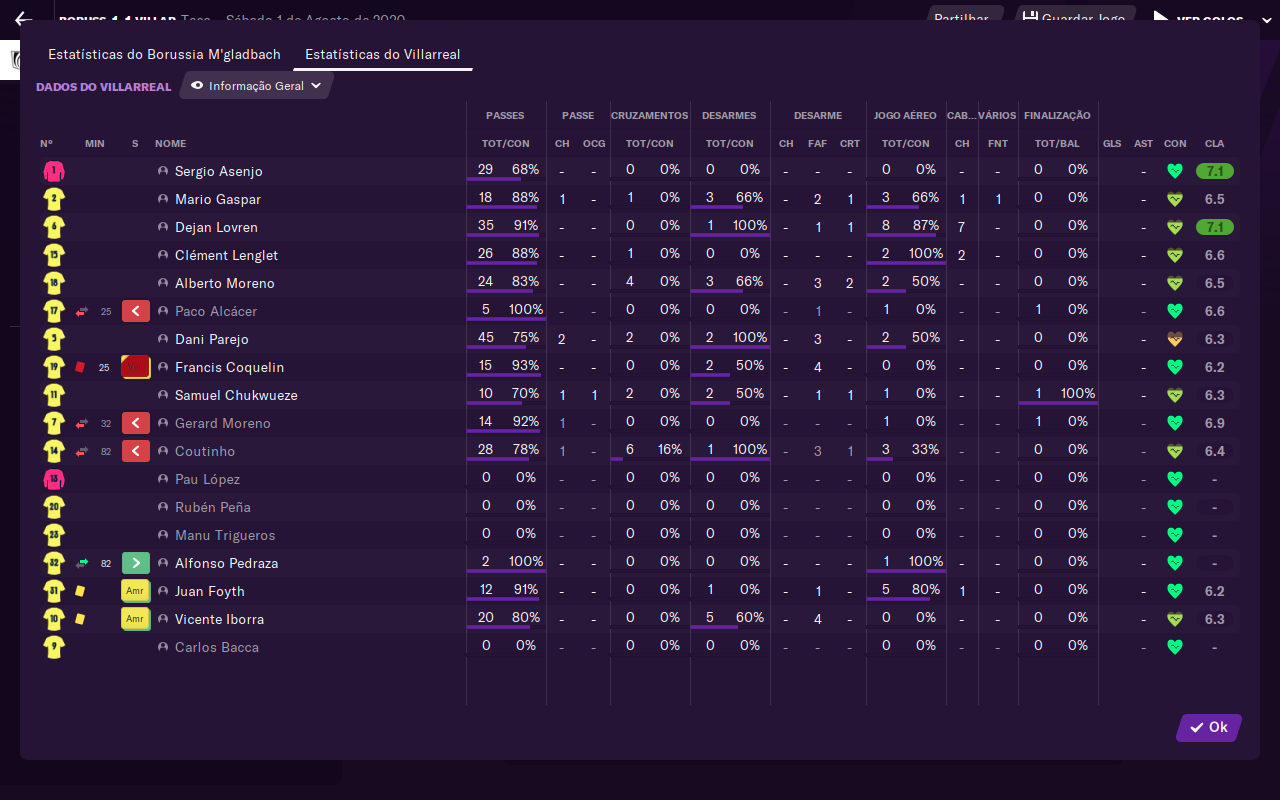The image size is (1280, 800).
Task: Click Sergio Asenjo's pink goalkeeper shirt icon
Action: (x=54, y=171)
